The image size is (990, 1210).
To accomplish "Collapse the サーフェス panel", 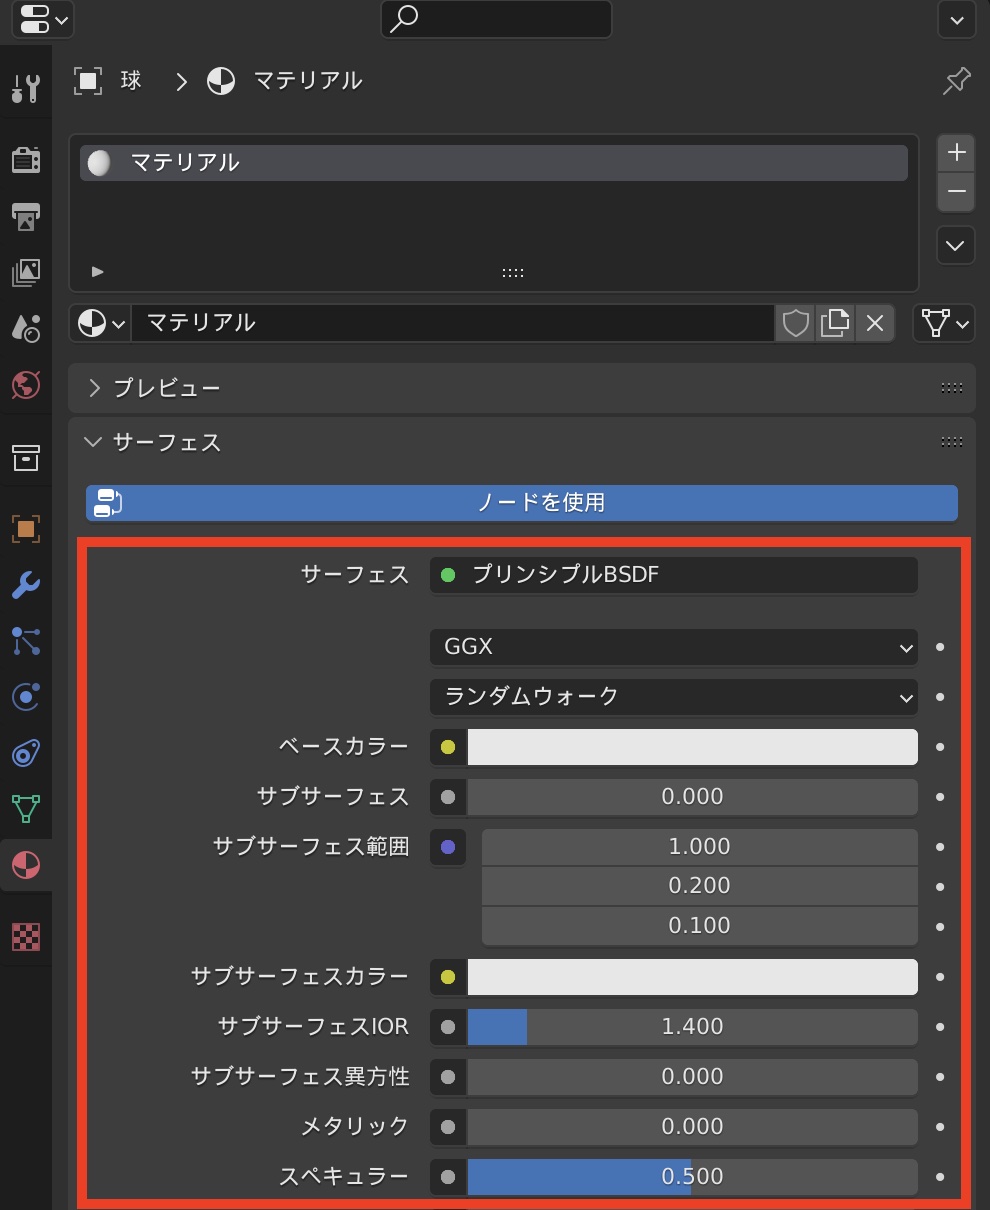I will click(166, 442).
